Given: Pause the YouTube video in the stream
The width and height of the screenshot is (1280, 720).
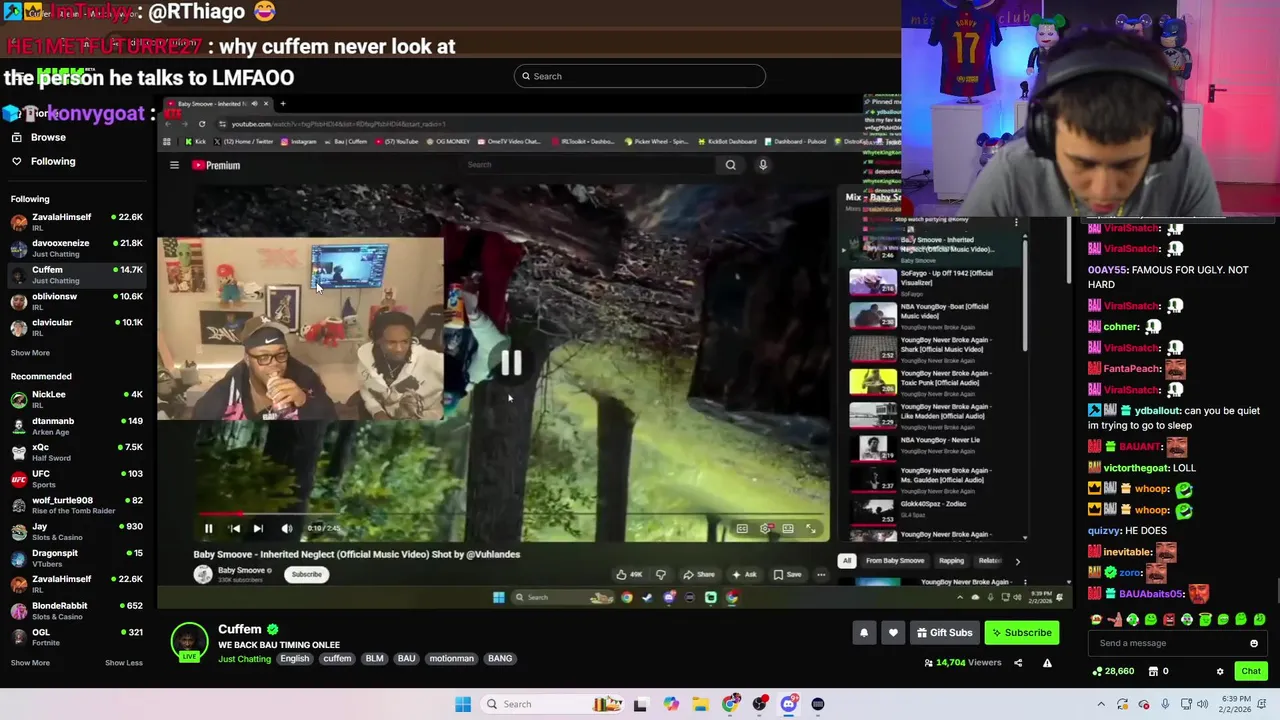Looking at the screenshot, I should point(208,529).
